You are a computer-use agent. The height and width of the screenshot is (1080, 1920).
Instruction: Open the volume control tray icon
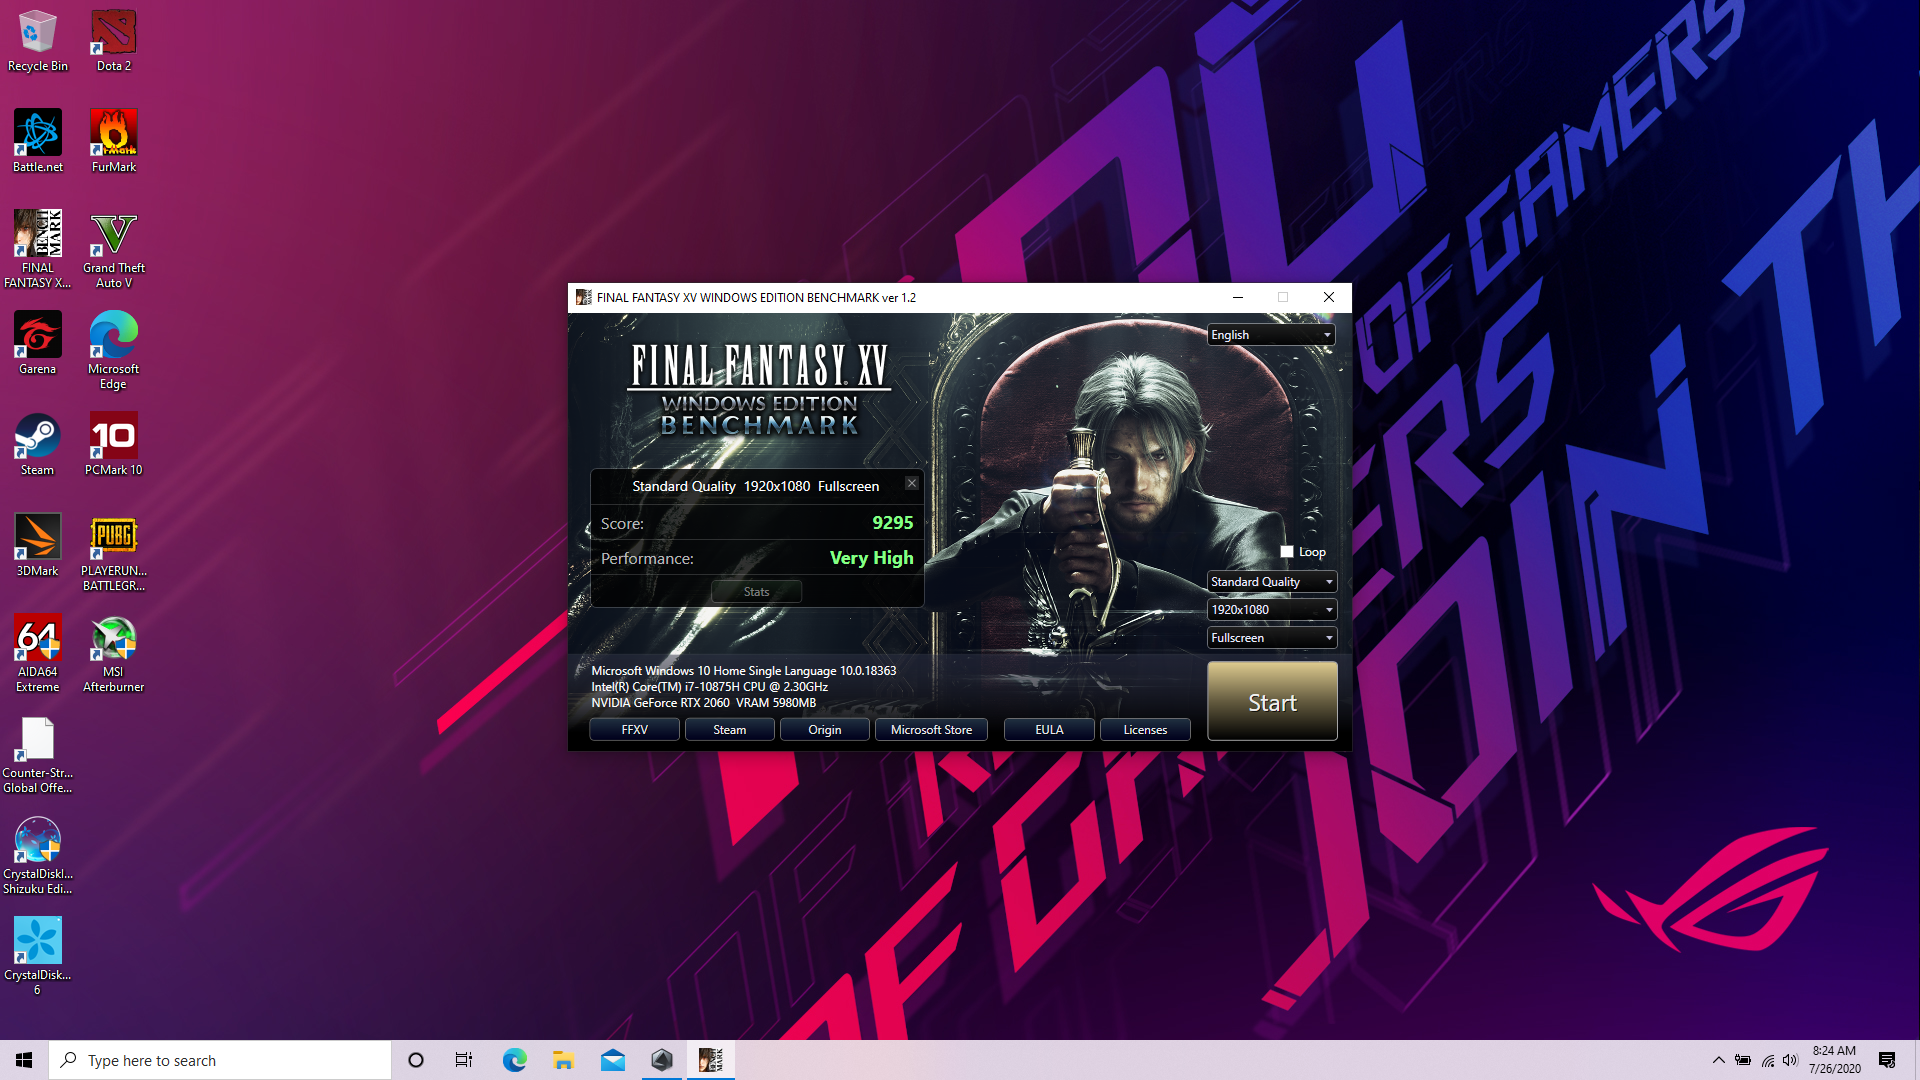(1790, 1060)
